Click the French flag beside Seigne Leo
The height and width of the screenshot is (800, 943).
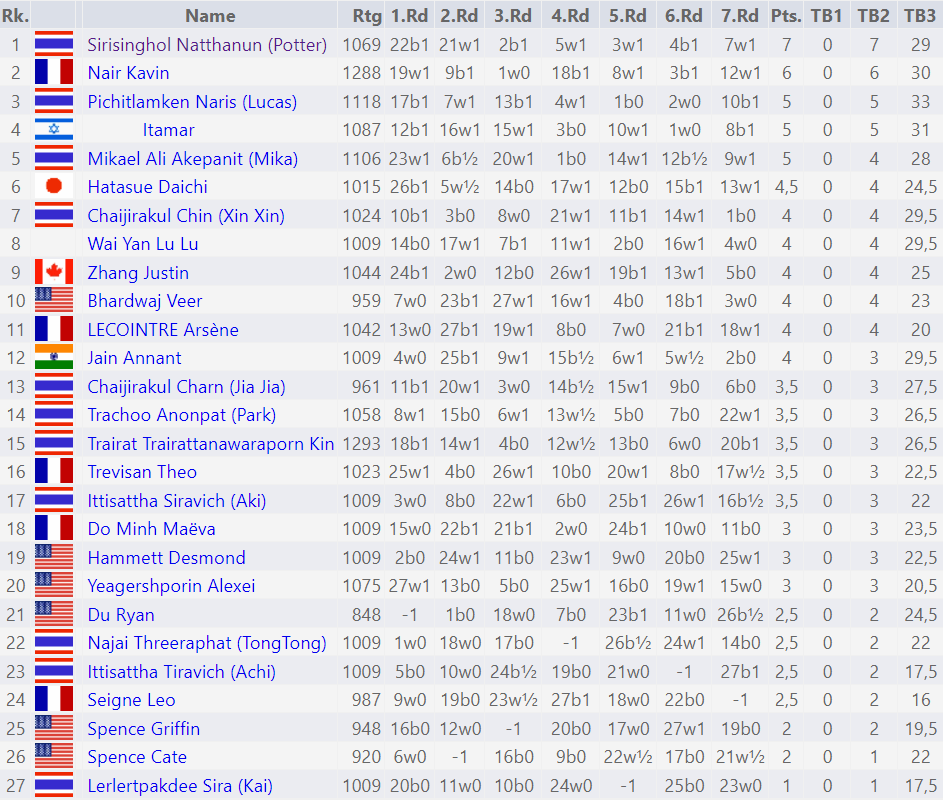54,700
